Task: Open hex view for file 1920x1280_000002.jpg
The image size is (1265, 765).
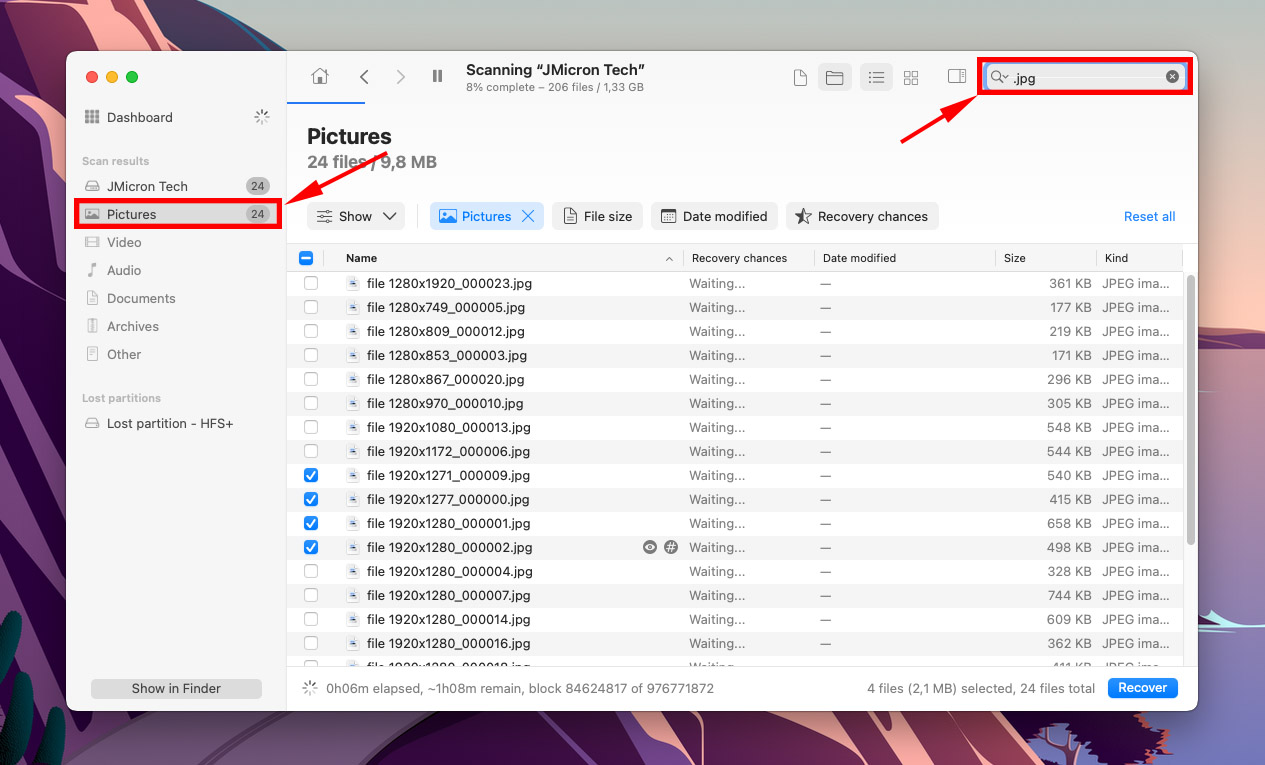Action: pyautogui.click(x=672, y=547)
